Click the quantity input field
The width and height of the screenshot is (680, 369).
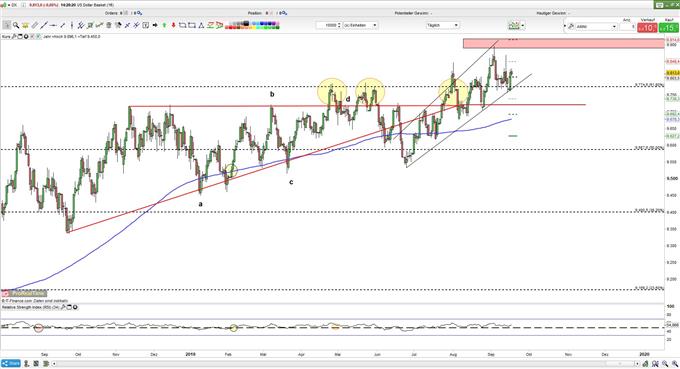628,26
